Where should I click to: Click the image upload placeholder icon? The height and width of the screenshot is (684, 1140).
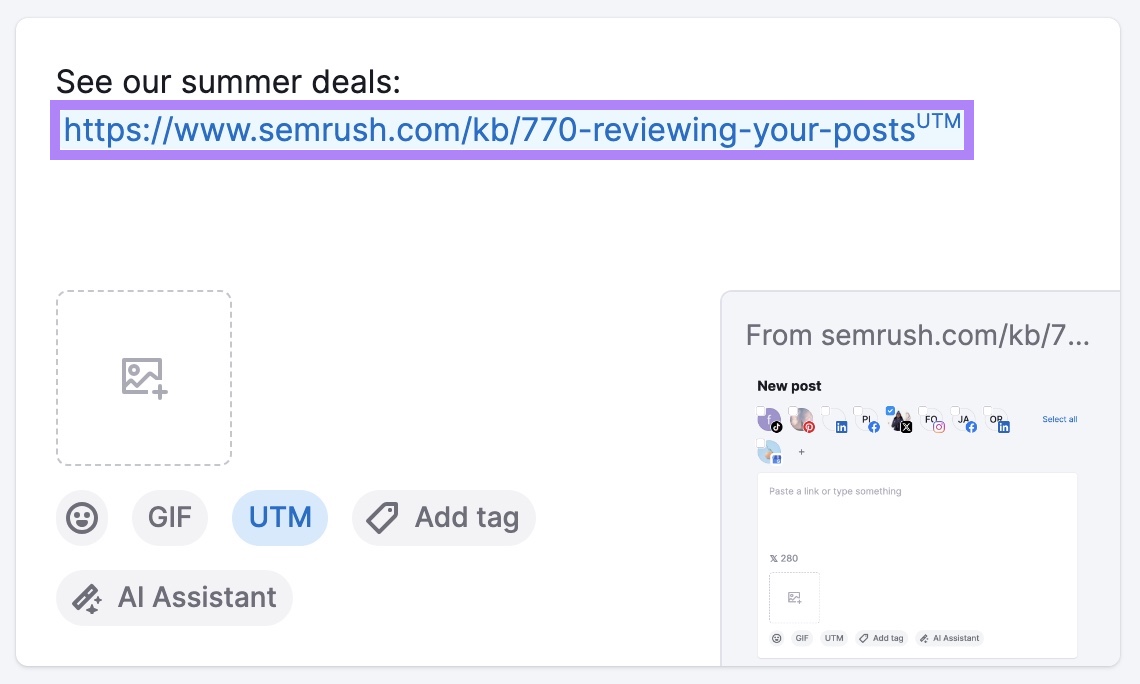coord(143,377)
